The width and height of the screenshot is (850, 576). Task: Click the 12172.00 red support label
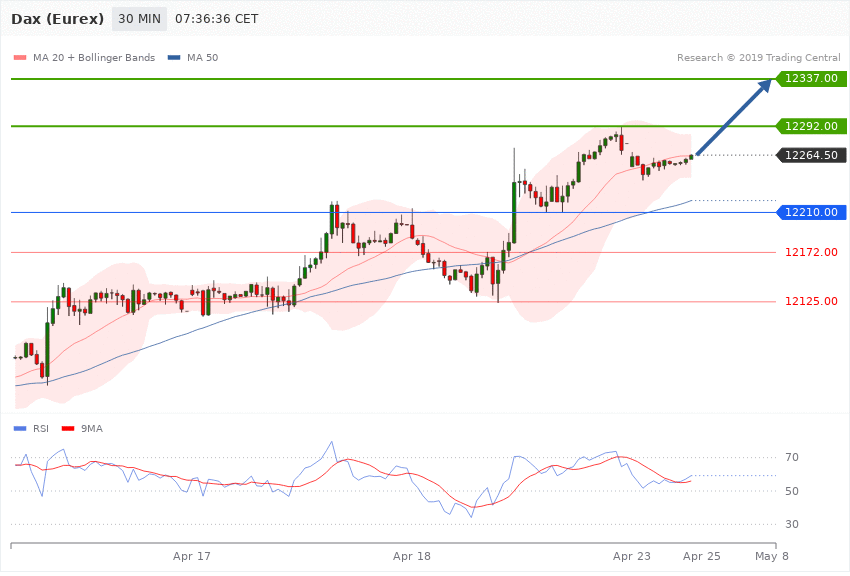811,253
